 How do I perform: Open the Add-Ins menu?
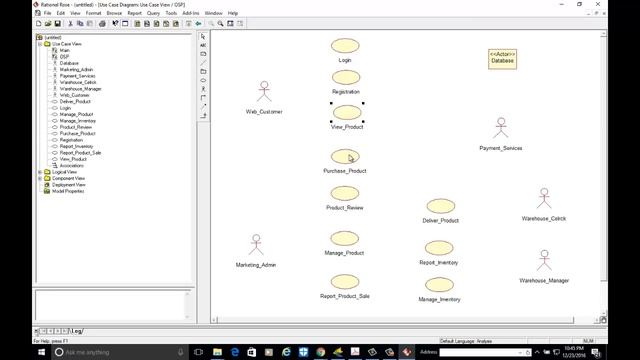click(x=191, y=13)
